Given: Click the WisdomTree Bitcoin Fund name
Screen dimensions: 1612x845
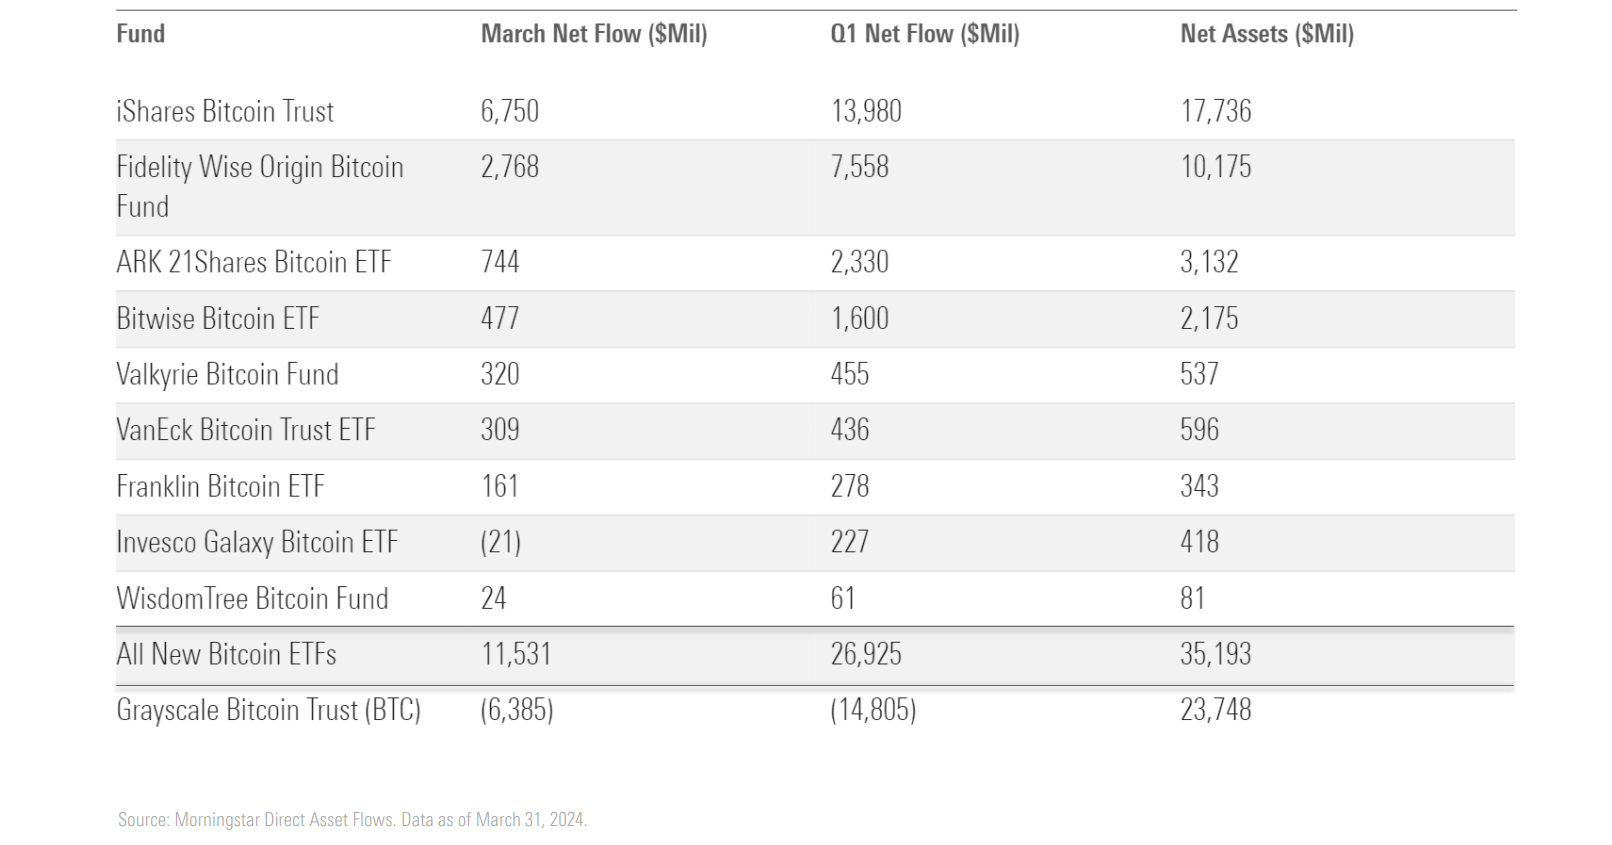Looking at the screenshot, I should click(252, 598).
